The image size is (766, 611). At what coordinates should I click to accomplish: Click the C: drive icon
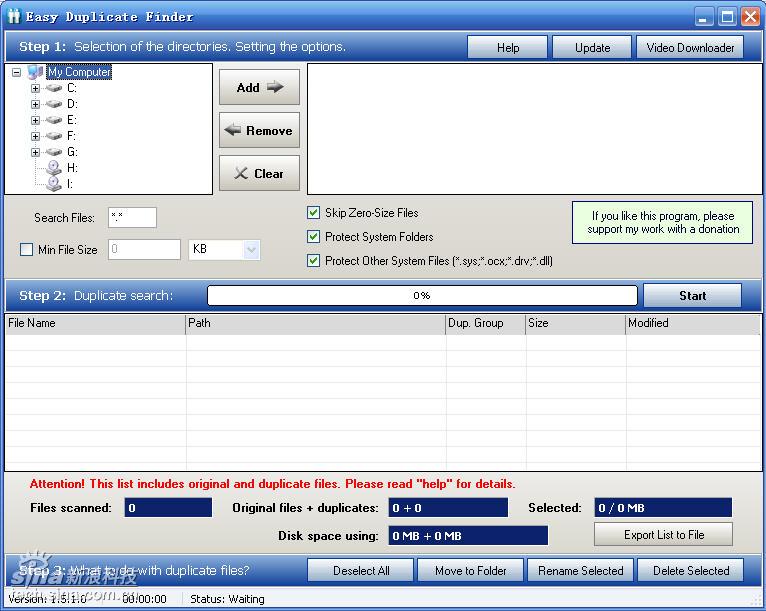click(x=54, y=88)
